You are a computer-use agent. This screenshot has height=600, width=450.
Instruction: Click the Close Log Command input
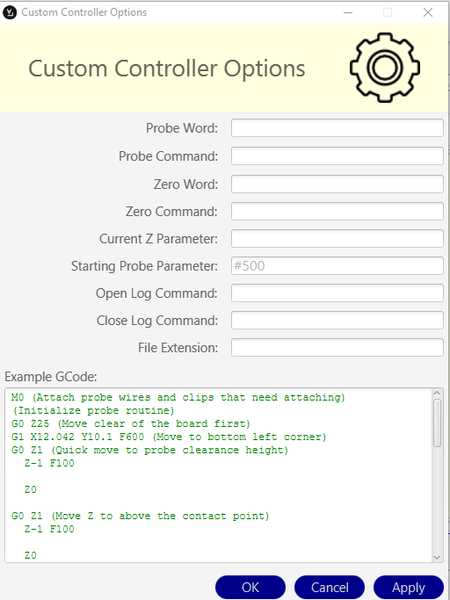pos(337,320)
